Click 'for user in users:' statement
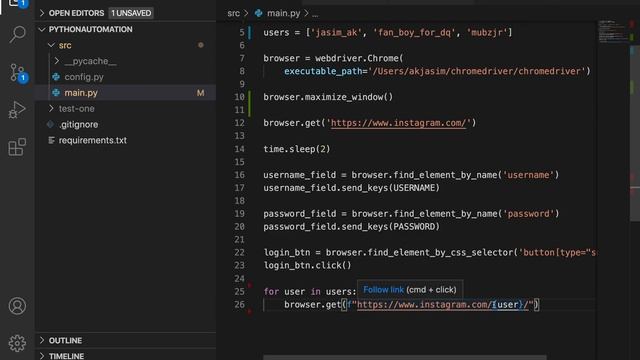The width and height of the screenshot is (640, 360). (x=310, y=291)
